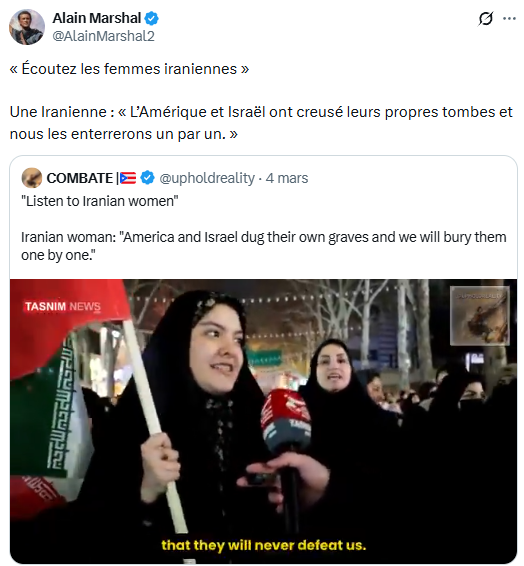Click Alain Marshal's blue verified badge
Viewport: 524px width, 566px height.
pyautogui.click(x=152, y=18)
